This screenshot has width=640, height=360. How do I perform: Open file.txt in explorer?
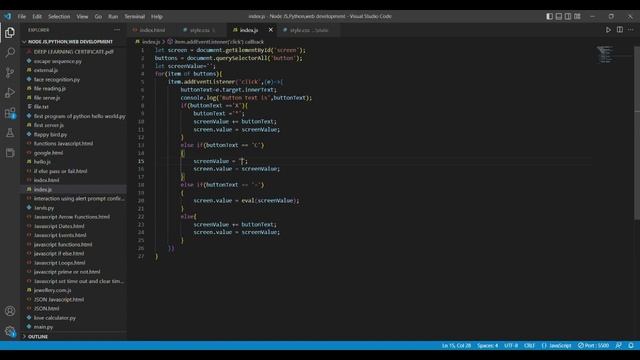(x=41, y=107)
